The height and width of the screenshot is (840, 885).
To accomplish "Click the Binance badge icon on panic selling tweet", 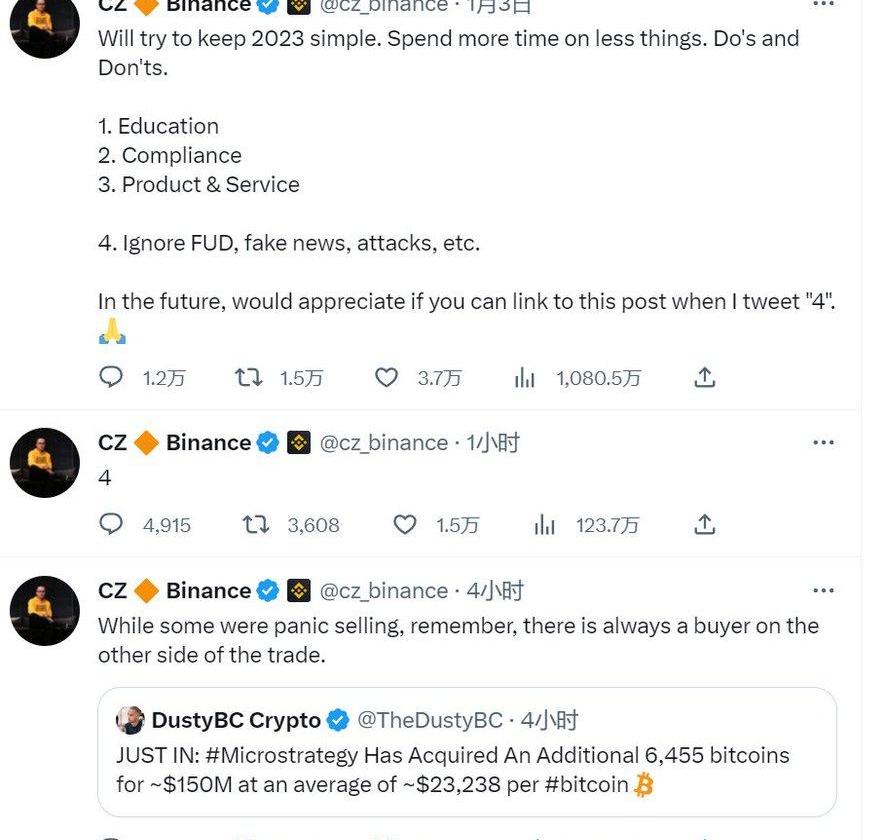I will click(x=299, y=591).
